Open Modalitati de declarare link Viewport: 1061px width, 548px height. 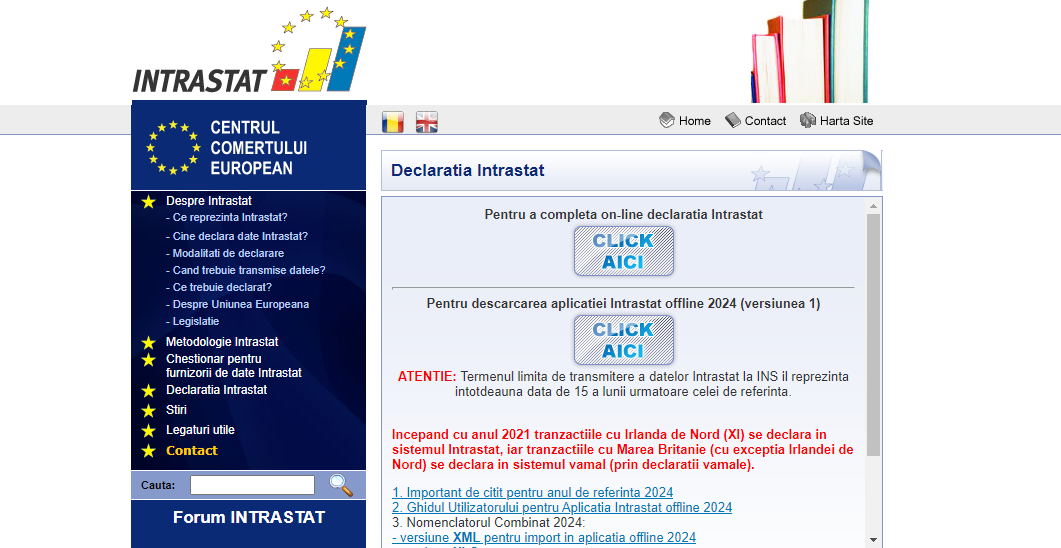(225, 253)
